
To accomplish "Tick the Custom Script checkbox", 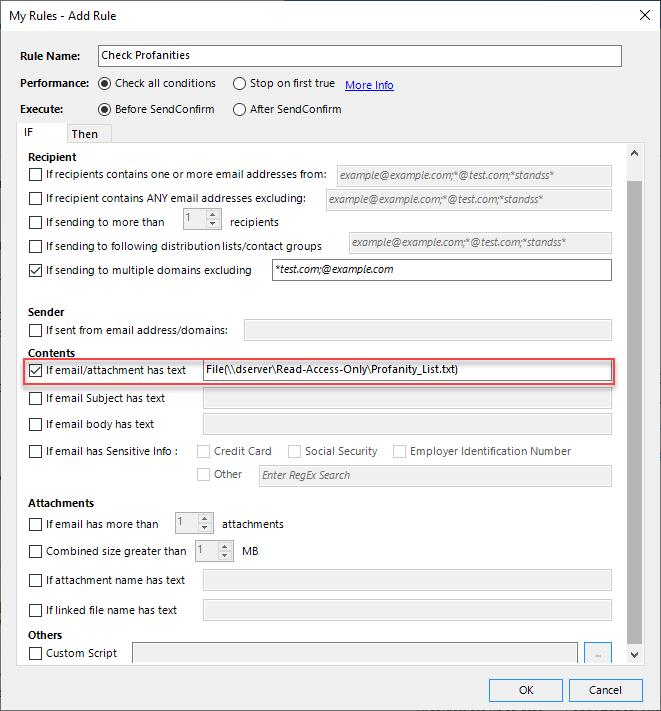I will 35,653.
